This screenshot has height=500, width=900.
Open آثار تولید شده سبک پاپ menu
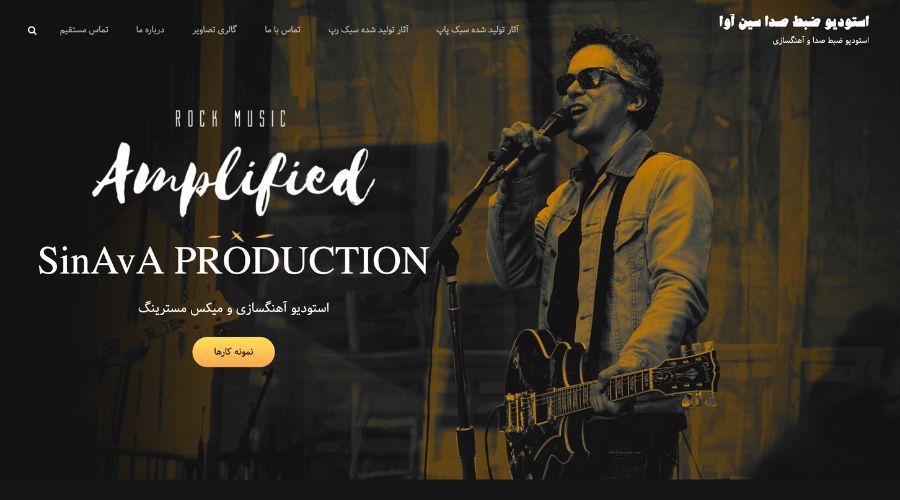(478, 29)
